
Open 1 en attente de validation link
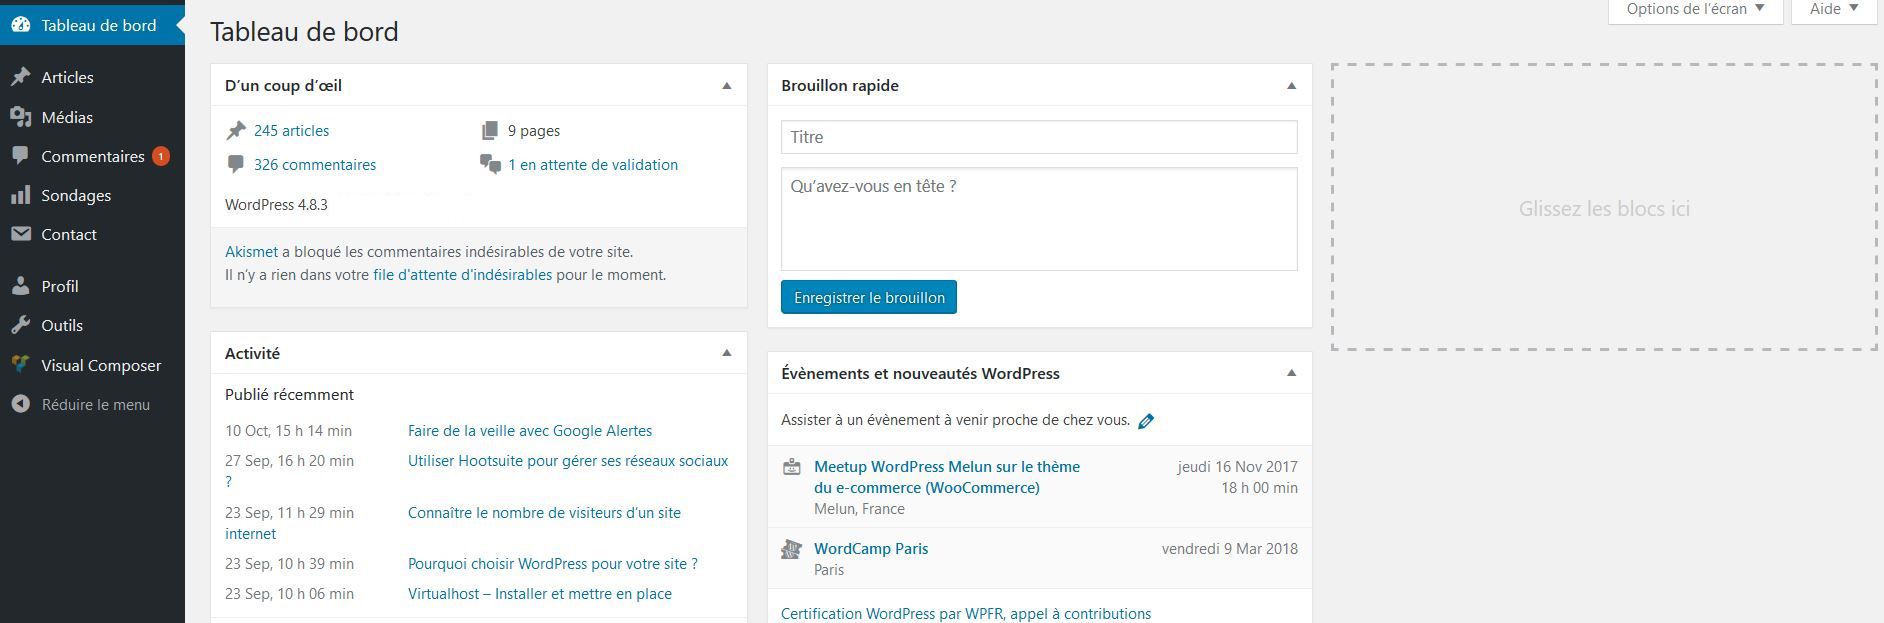click(593, 165)
